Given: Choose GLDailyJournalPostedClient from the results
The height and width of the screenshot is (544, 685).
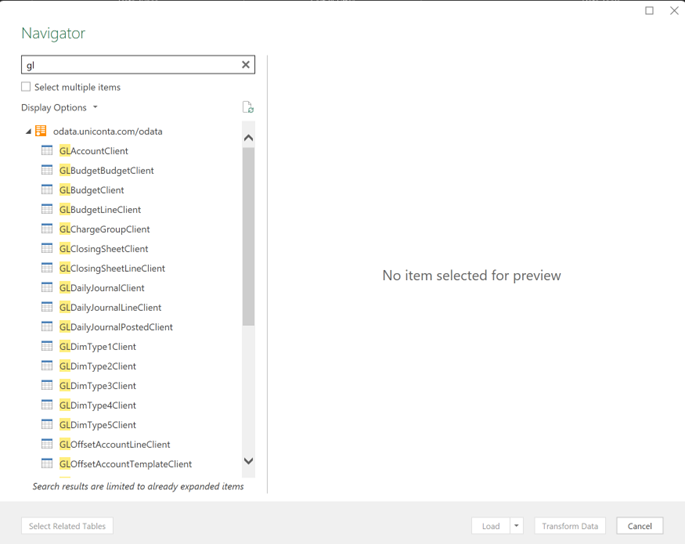Looking at the screenshot, I should pyautogui.click(x=115, y=327).
